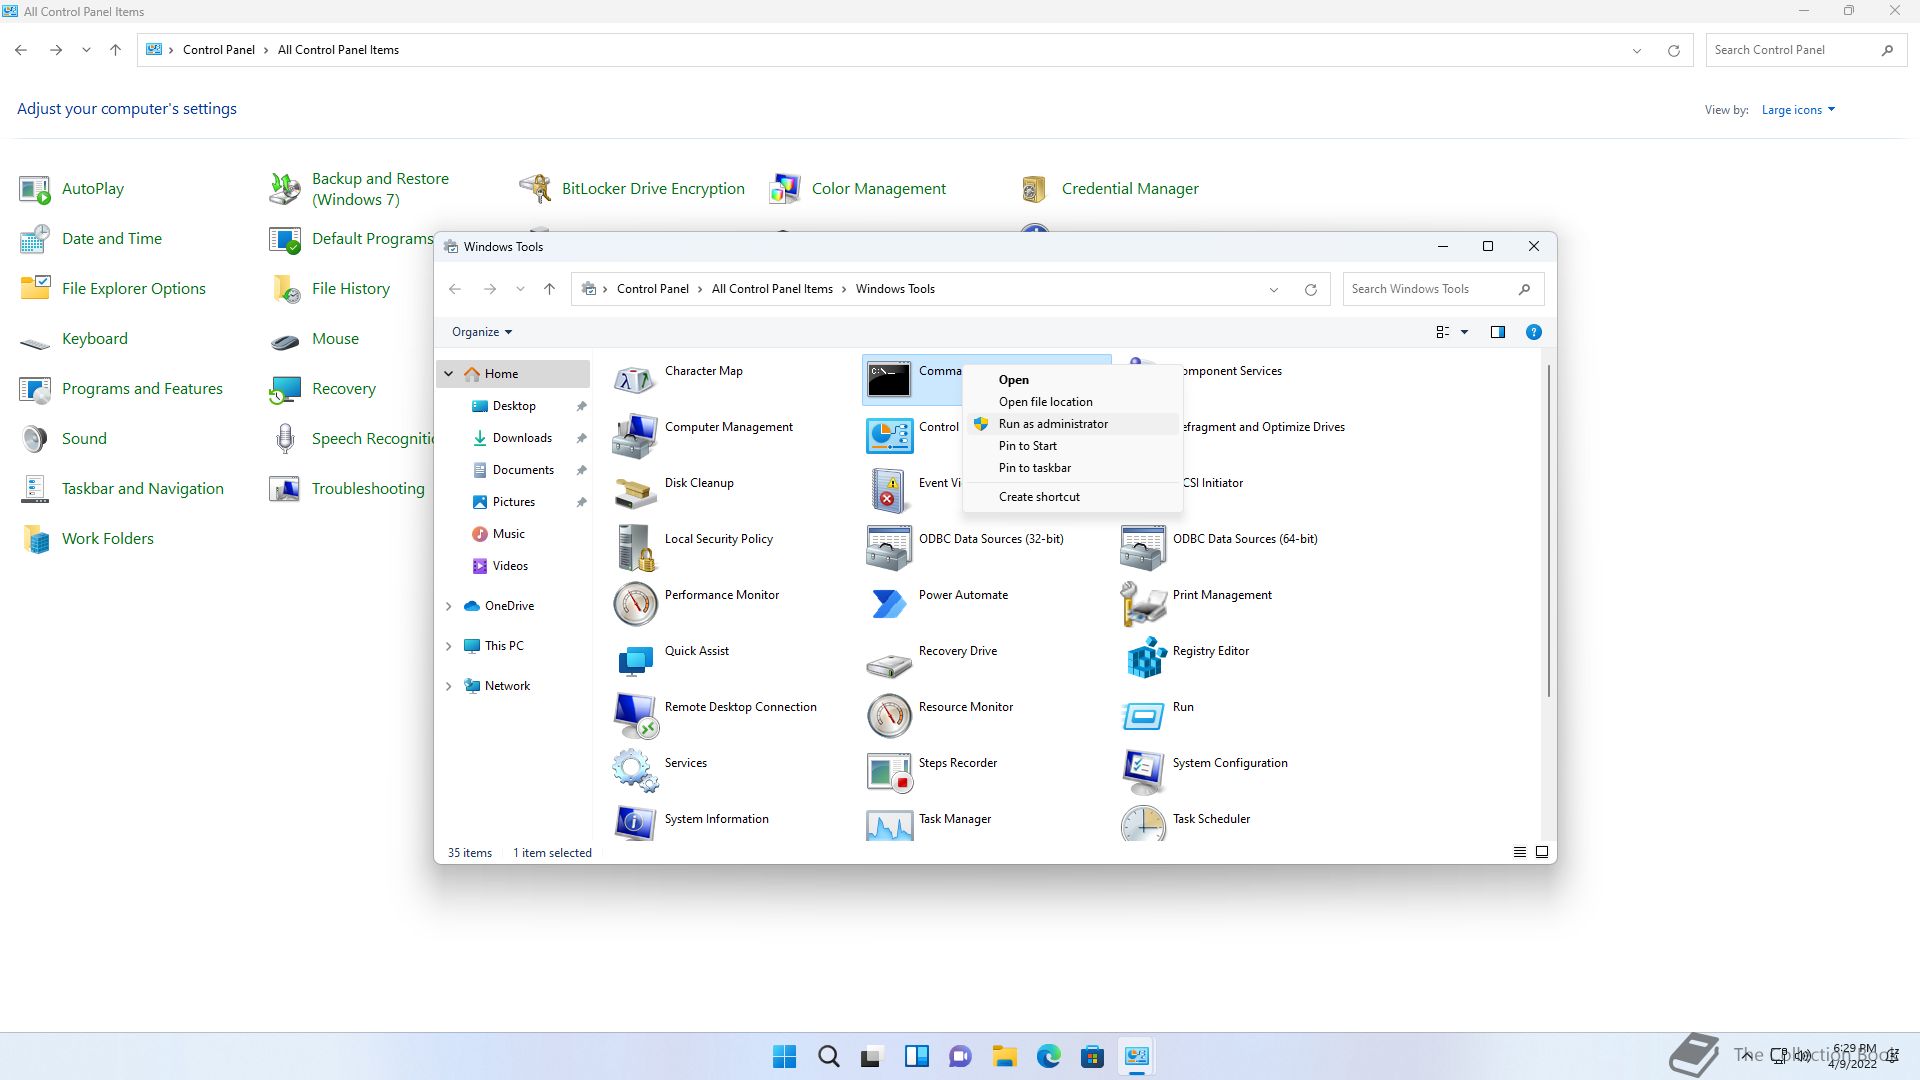Viewport: 1920px width, 1080px height.
Task: Expand the This PC tree node
Action: [x=449, y=646]
